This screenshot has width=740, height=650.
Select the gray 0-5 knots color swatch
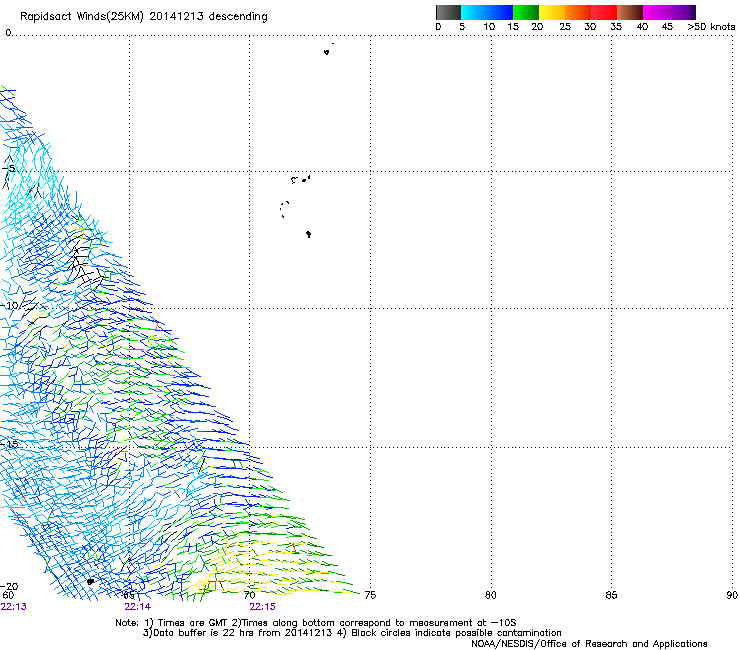tap(448, 12)
